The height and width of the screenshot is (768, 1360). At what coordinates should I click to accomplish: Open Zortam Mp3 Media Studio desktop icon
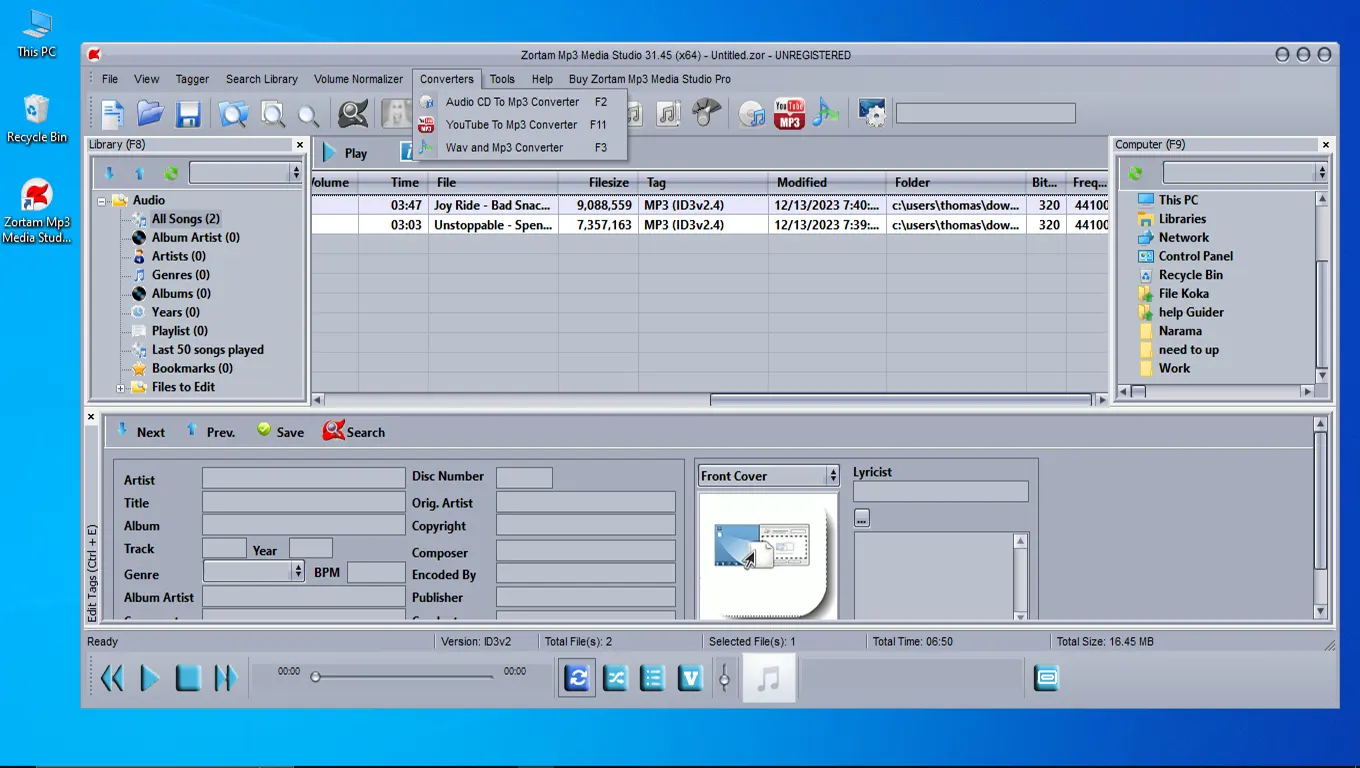(x=37, y=211)
